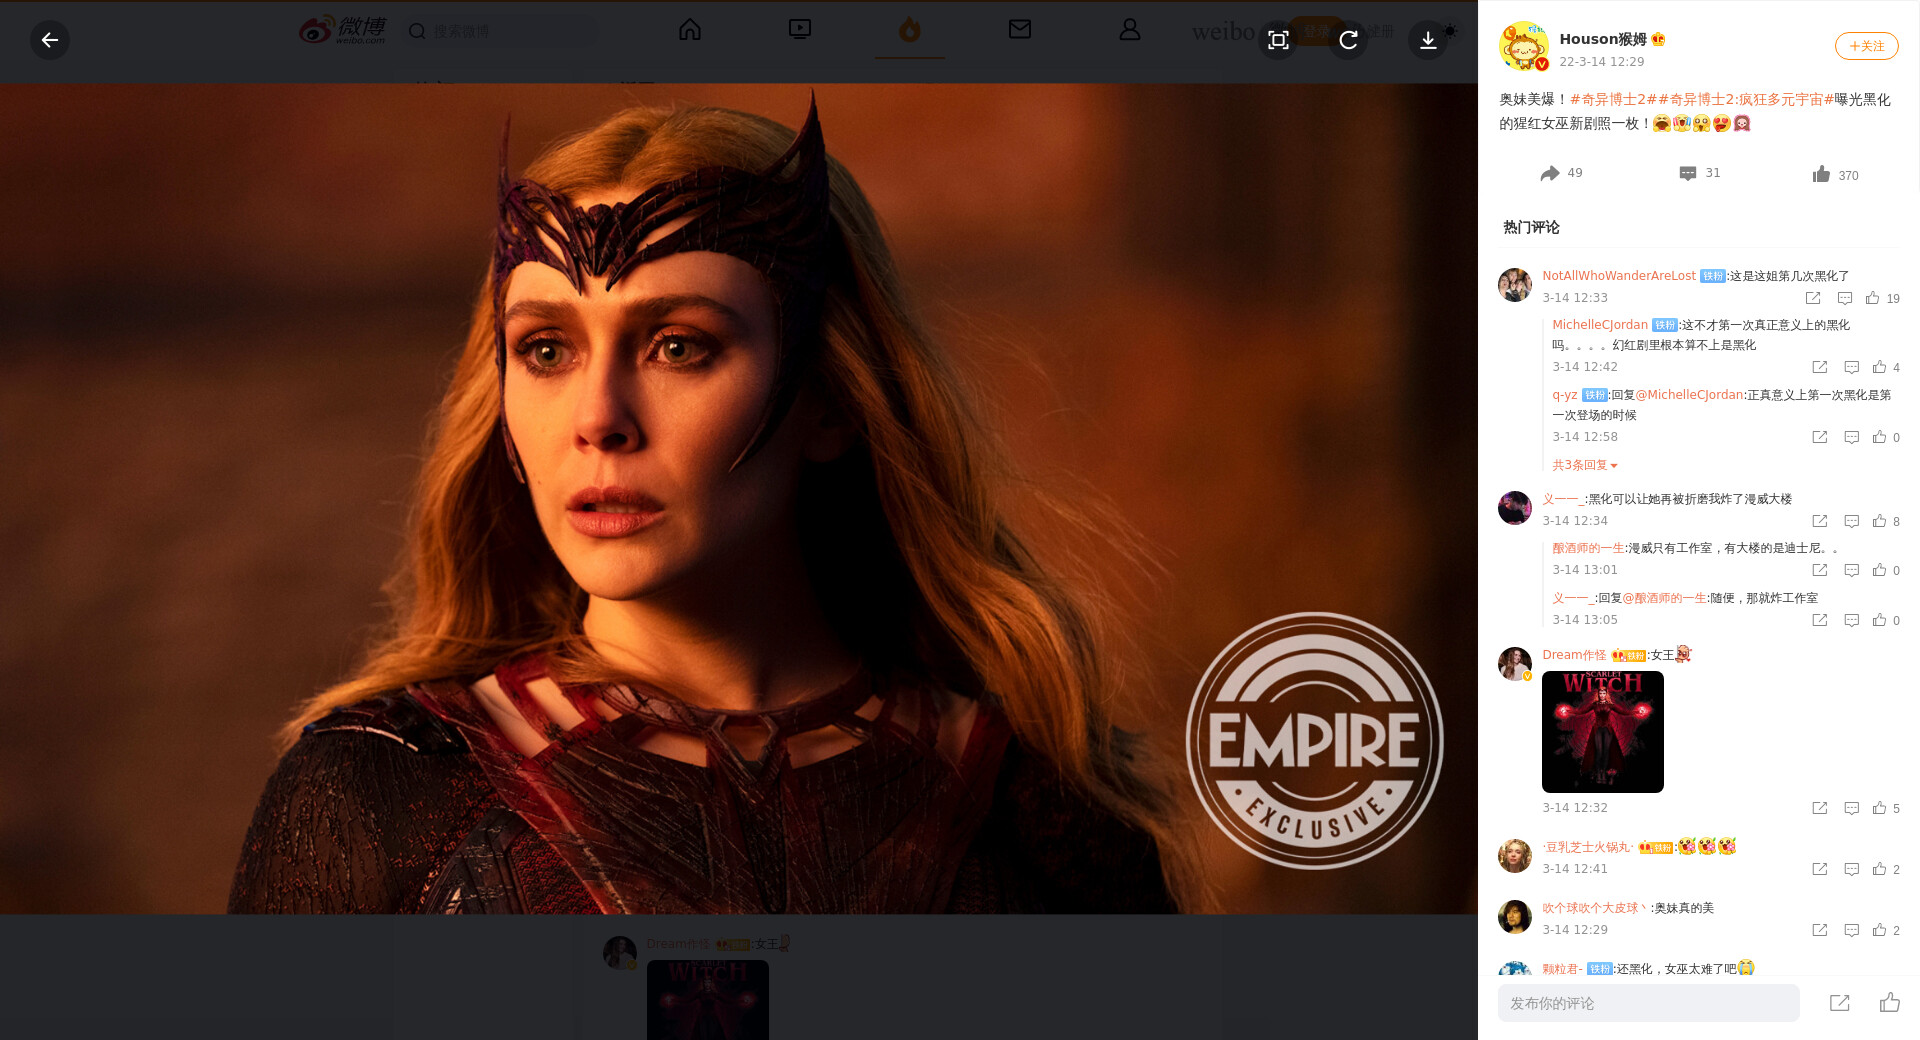The height and width of the screenshot is (1040, 1920).
Task: Follow Houson猴姆 with 关注 button
Action: click(x=1866, y=46)
